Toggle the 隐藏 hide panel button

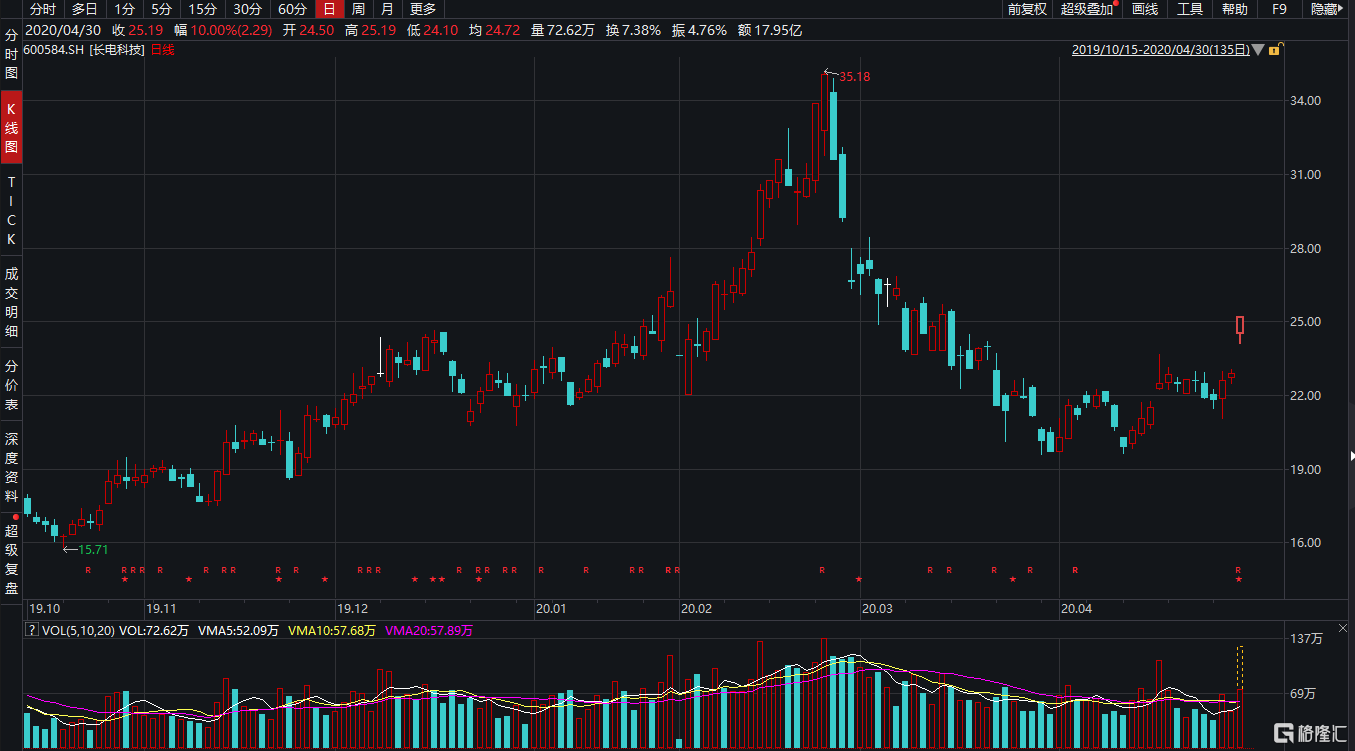1325,9
